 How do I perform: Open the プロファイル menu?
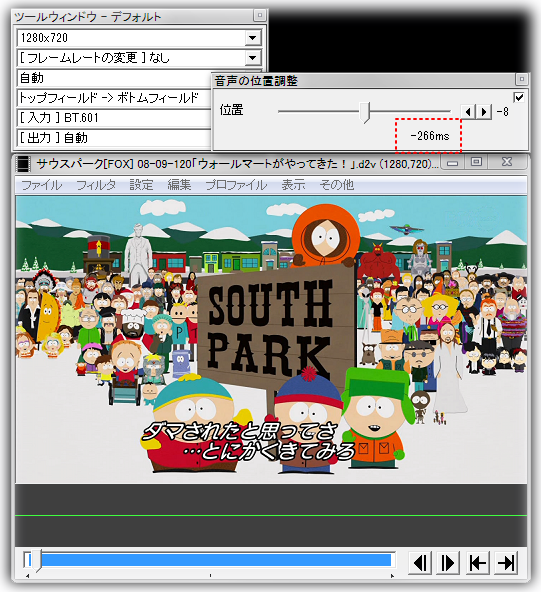click(236, 185)
